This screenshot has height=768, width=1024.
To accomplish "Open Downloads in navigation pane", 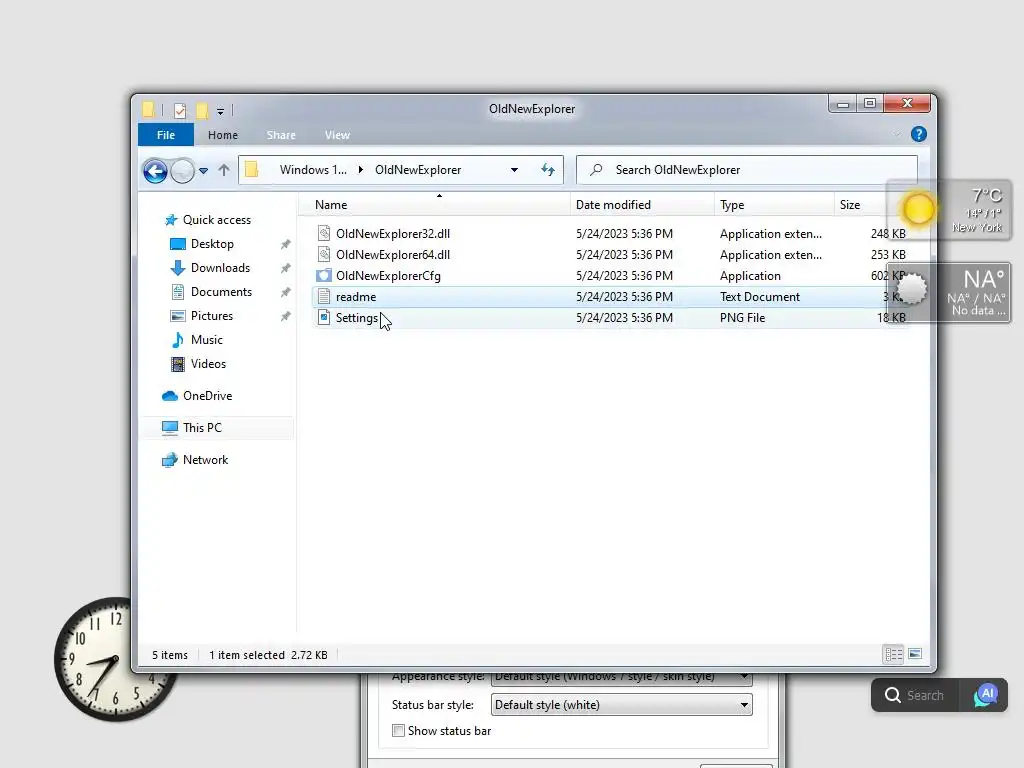I will point(220,268).
